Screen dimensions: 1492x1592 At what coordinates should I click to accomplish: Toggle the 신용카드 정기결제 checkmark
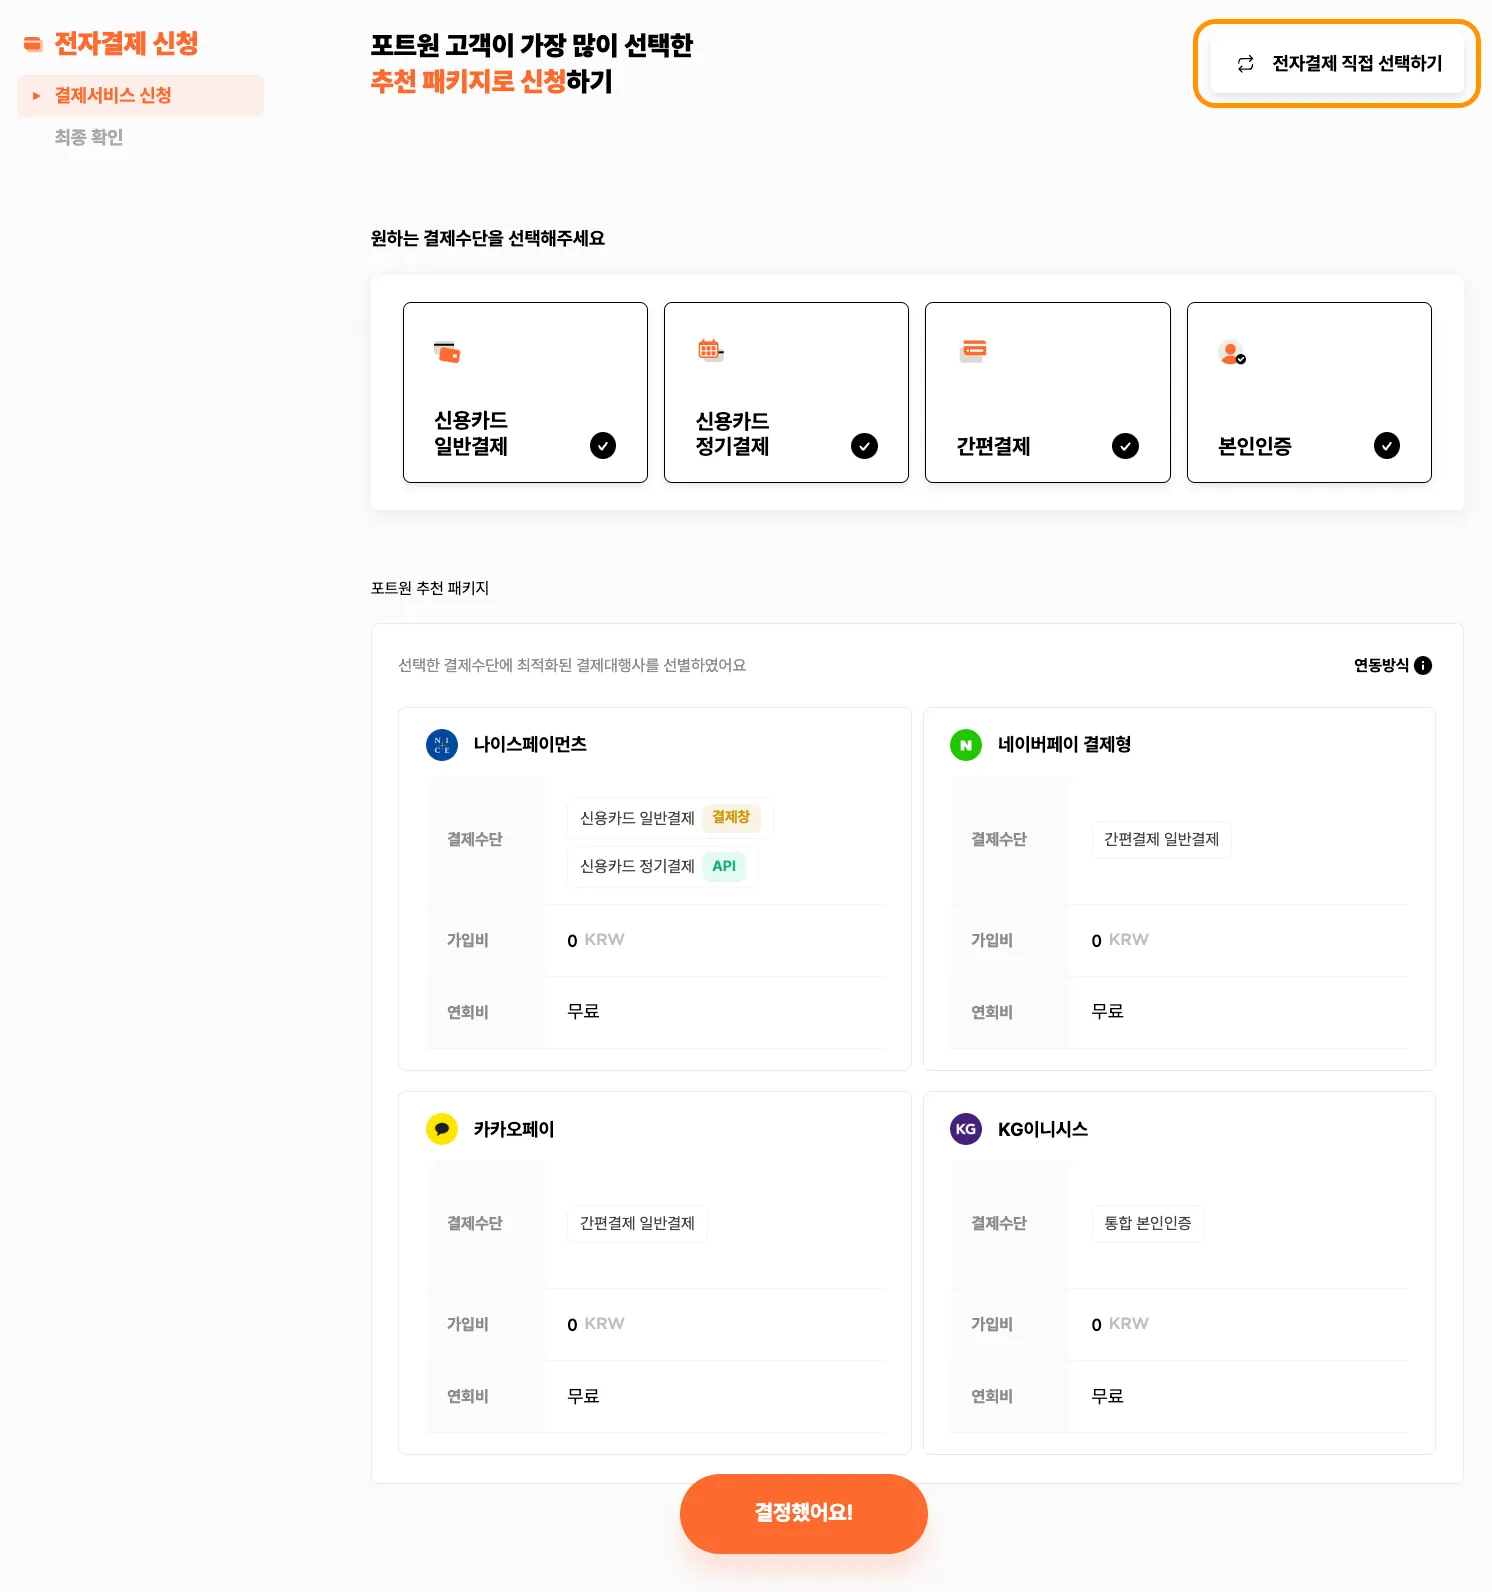click(864, 446)
